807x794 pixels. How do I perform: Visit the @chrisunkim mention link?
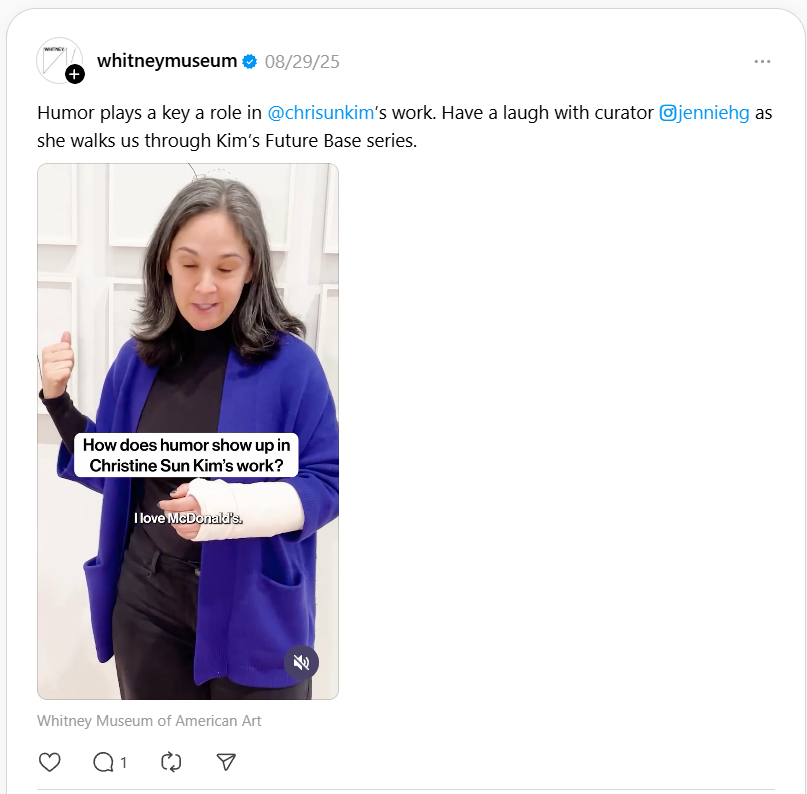click(321, 113)
